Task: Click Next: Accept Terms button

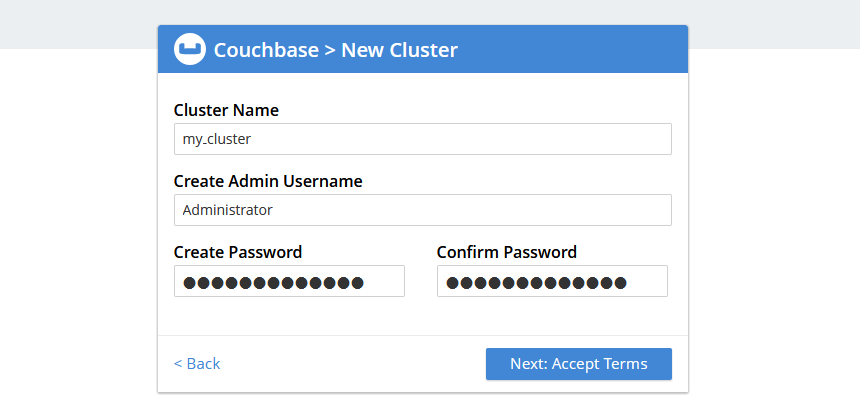Action: tap(579, 364)
